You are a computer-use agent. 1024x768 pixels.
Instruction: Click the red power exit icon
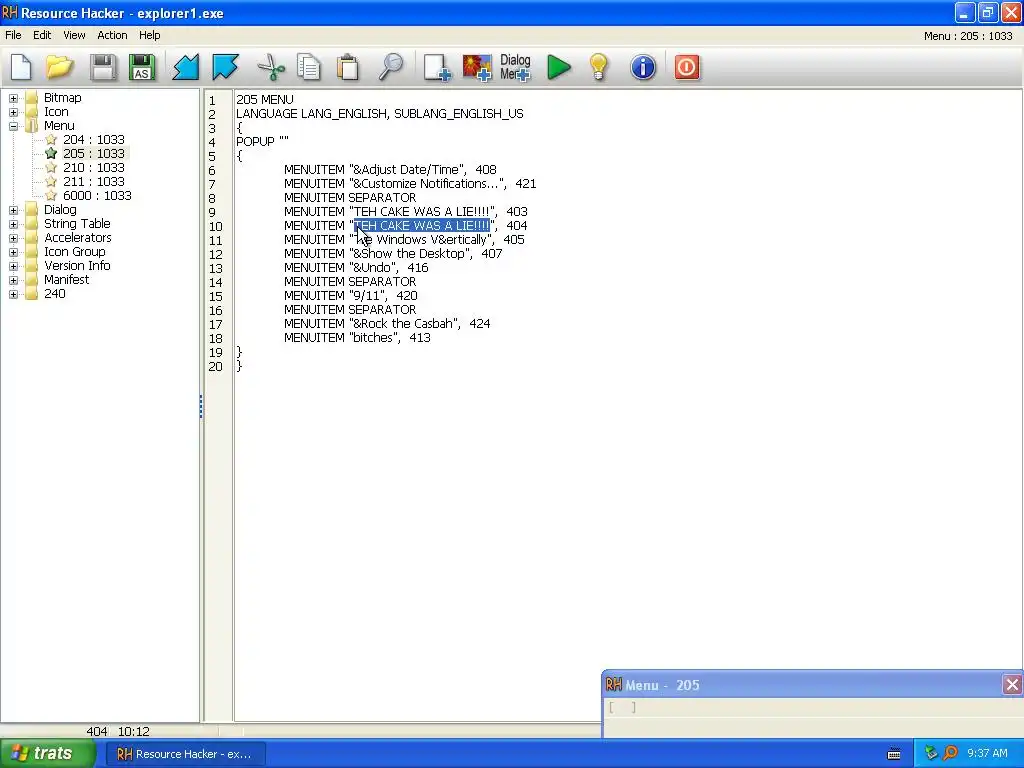click(x=686, y=67)
